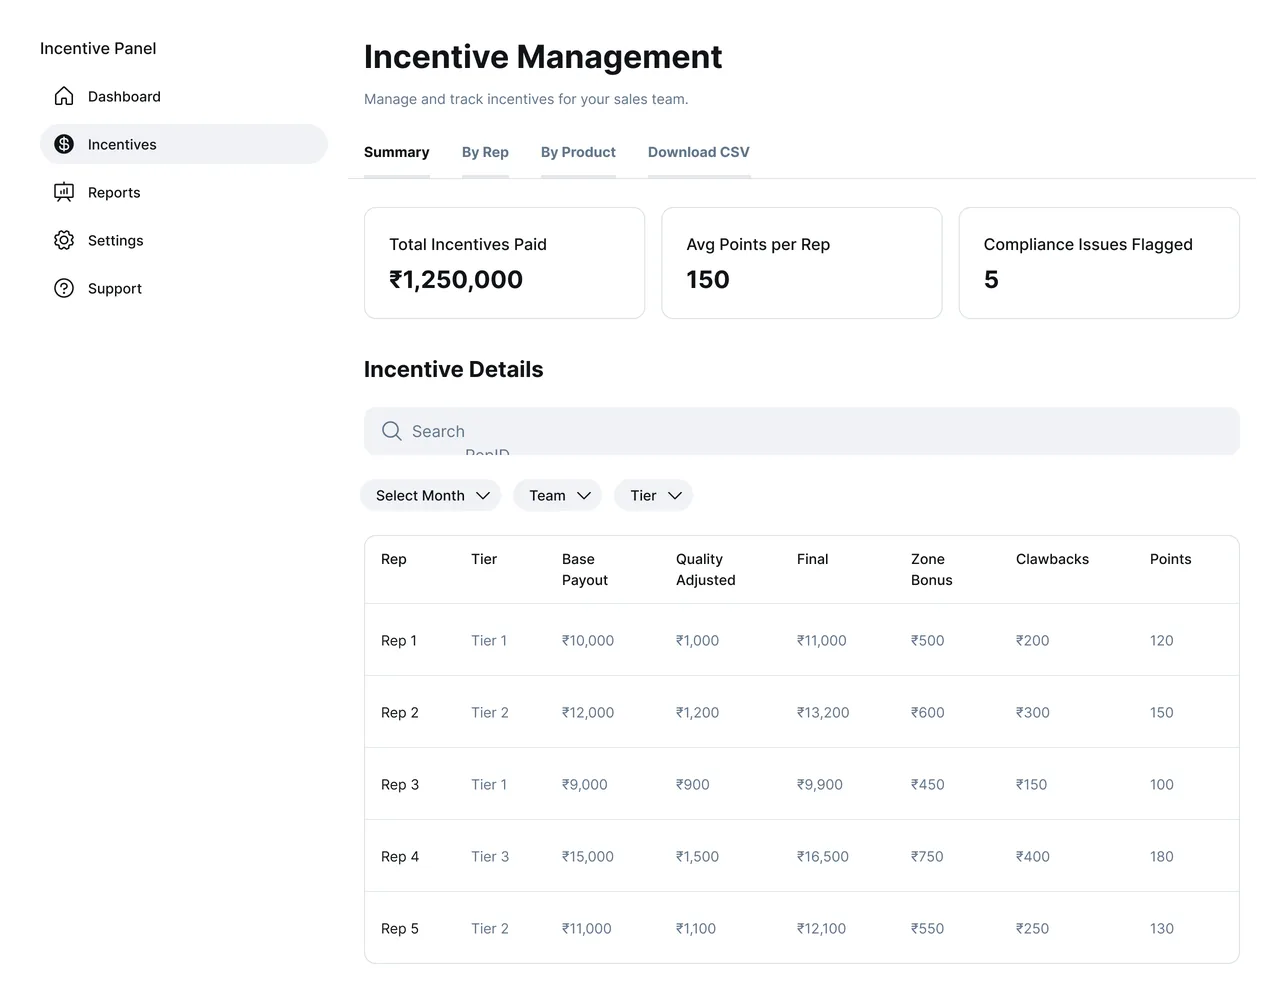
Task: Open Support label in sidebar
Action: tap(115, 288)
